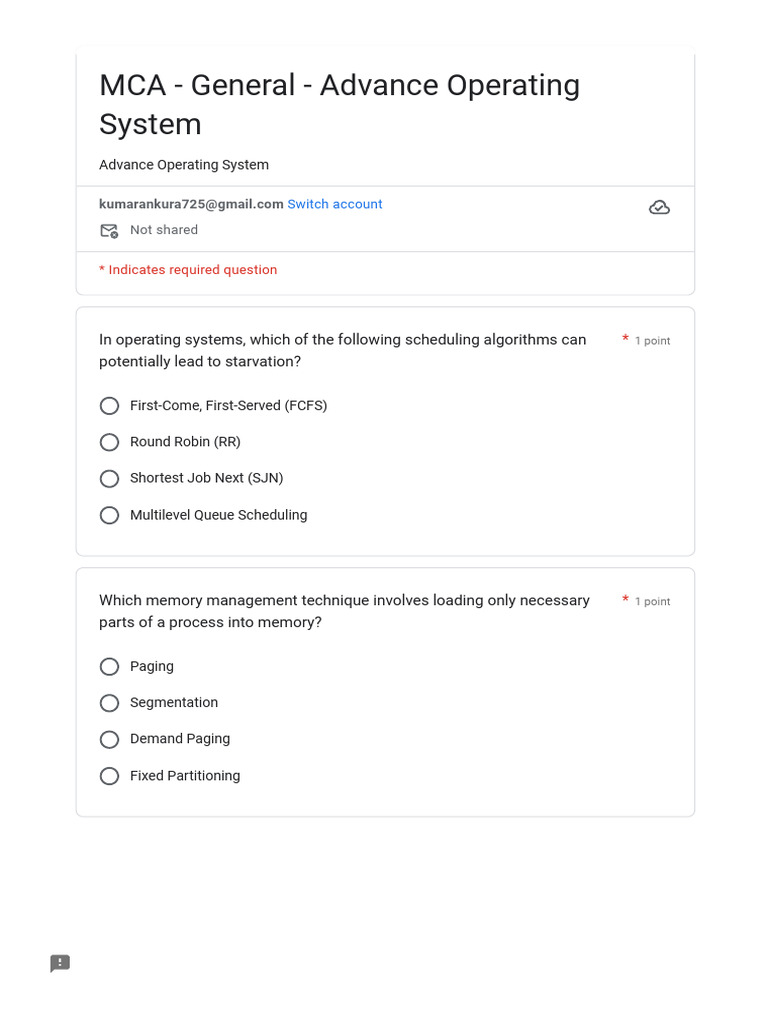Image resolution: width=768 pixels, height=1024 pixels.
Task: Click the cloud saved status icon
Action: (x=659, y=208)
